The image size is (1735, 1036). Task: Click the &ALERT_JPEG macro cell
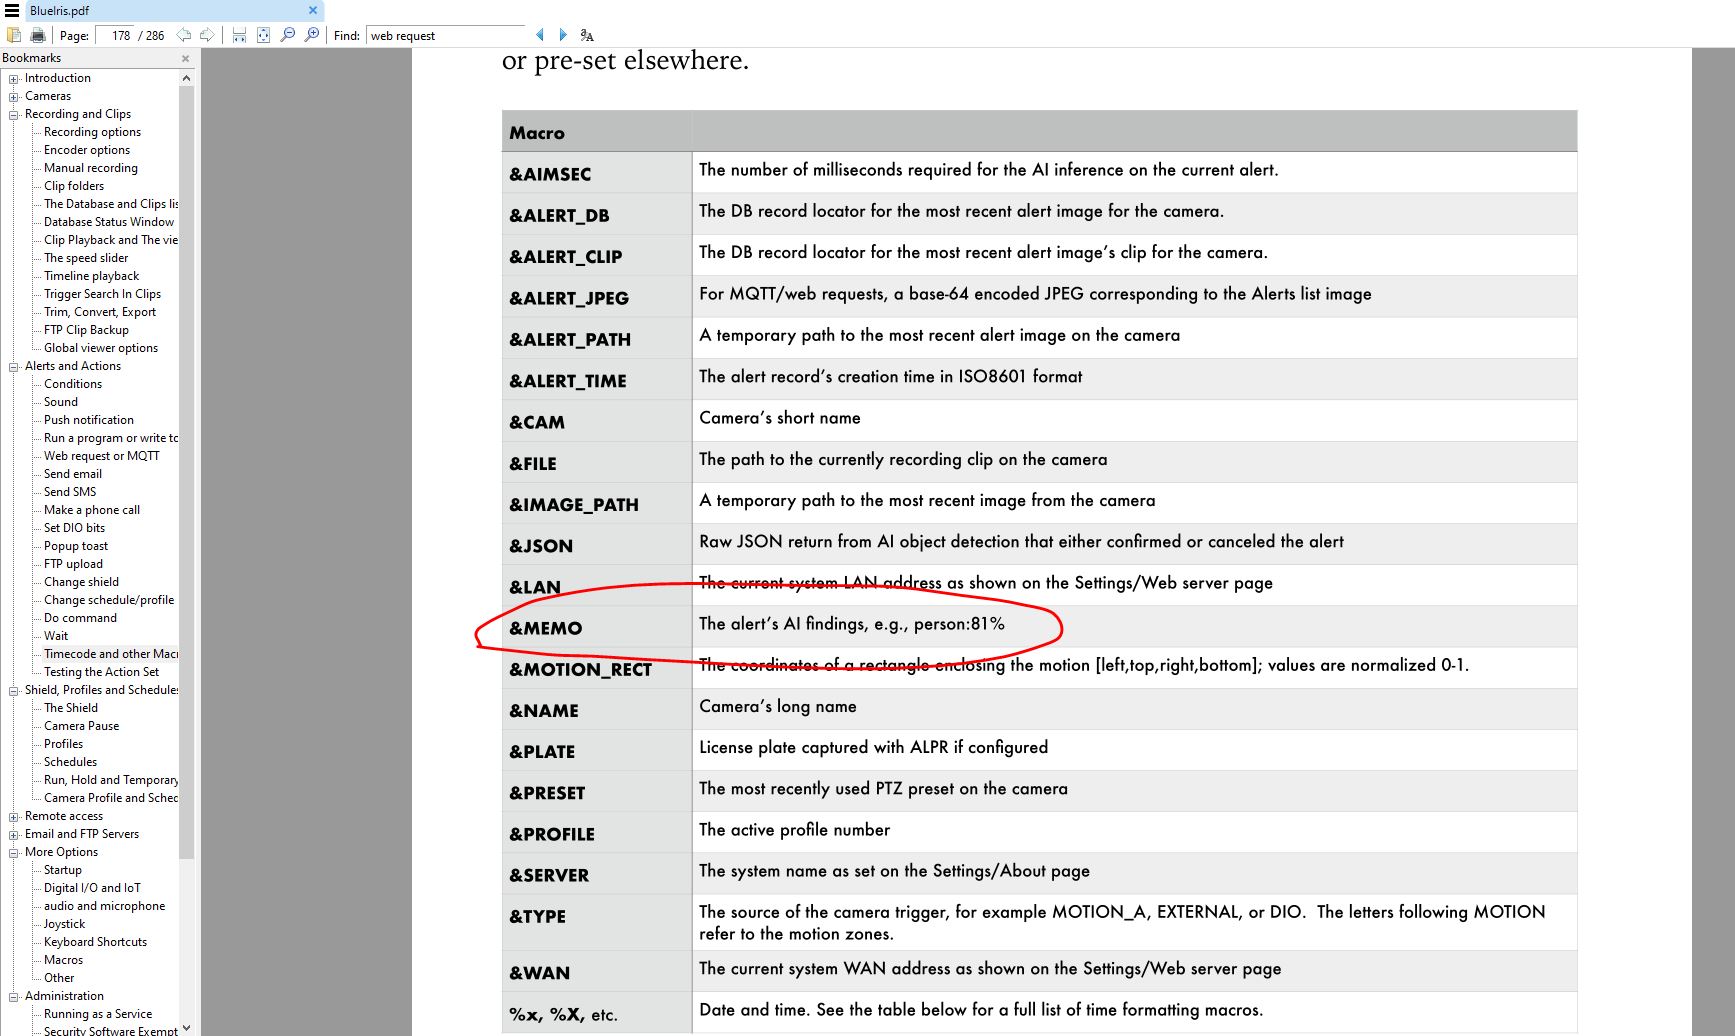597,297
